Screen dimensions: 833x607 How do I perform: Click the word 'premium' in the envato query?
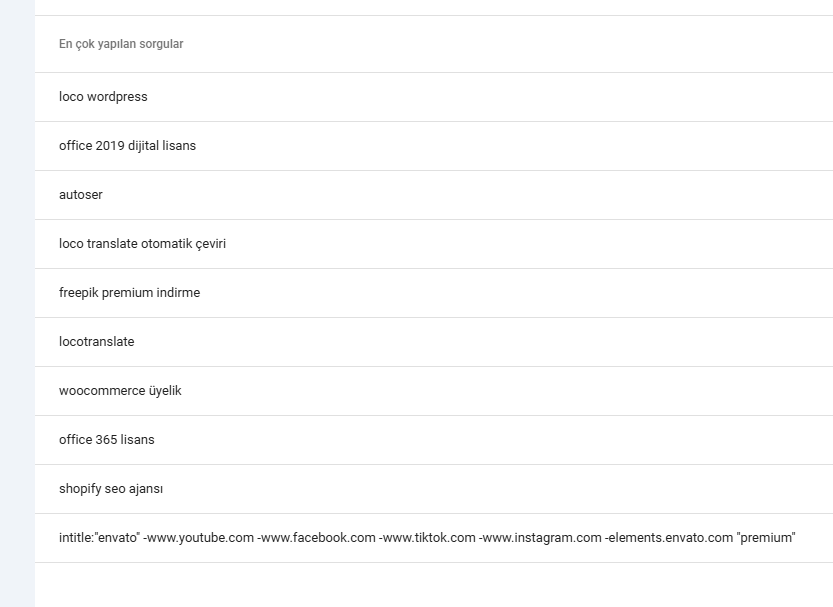766,538
